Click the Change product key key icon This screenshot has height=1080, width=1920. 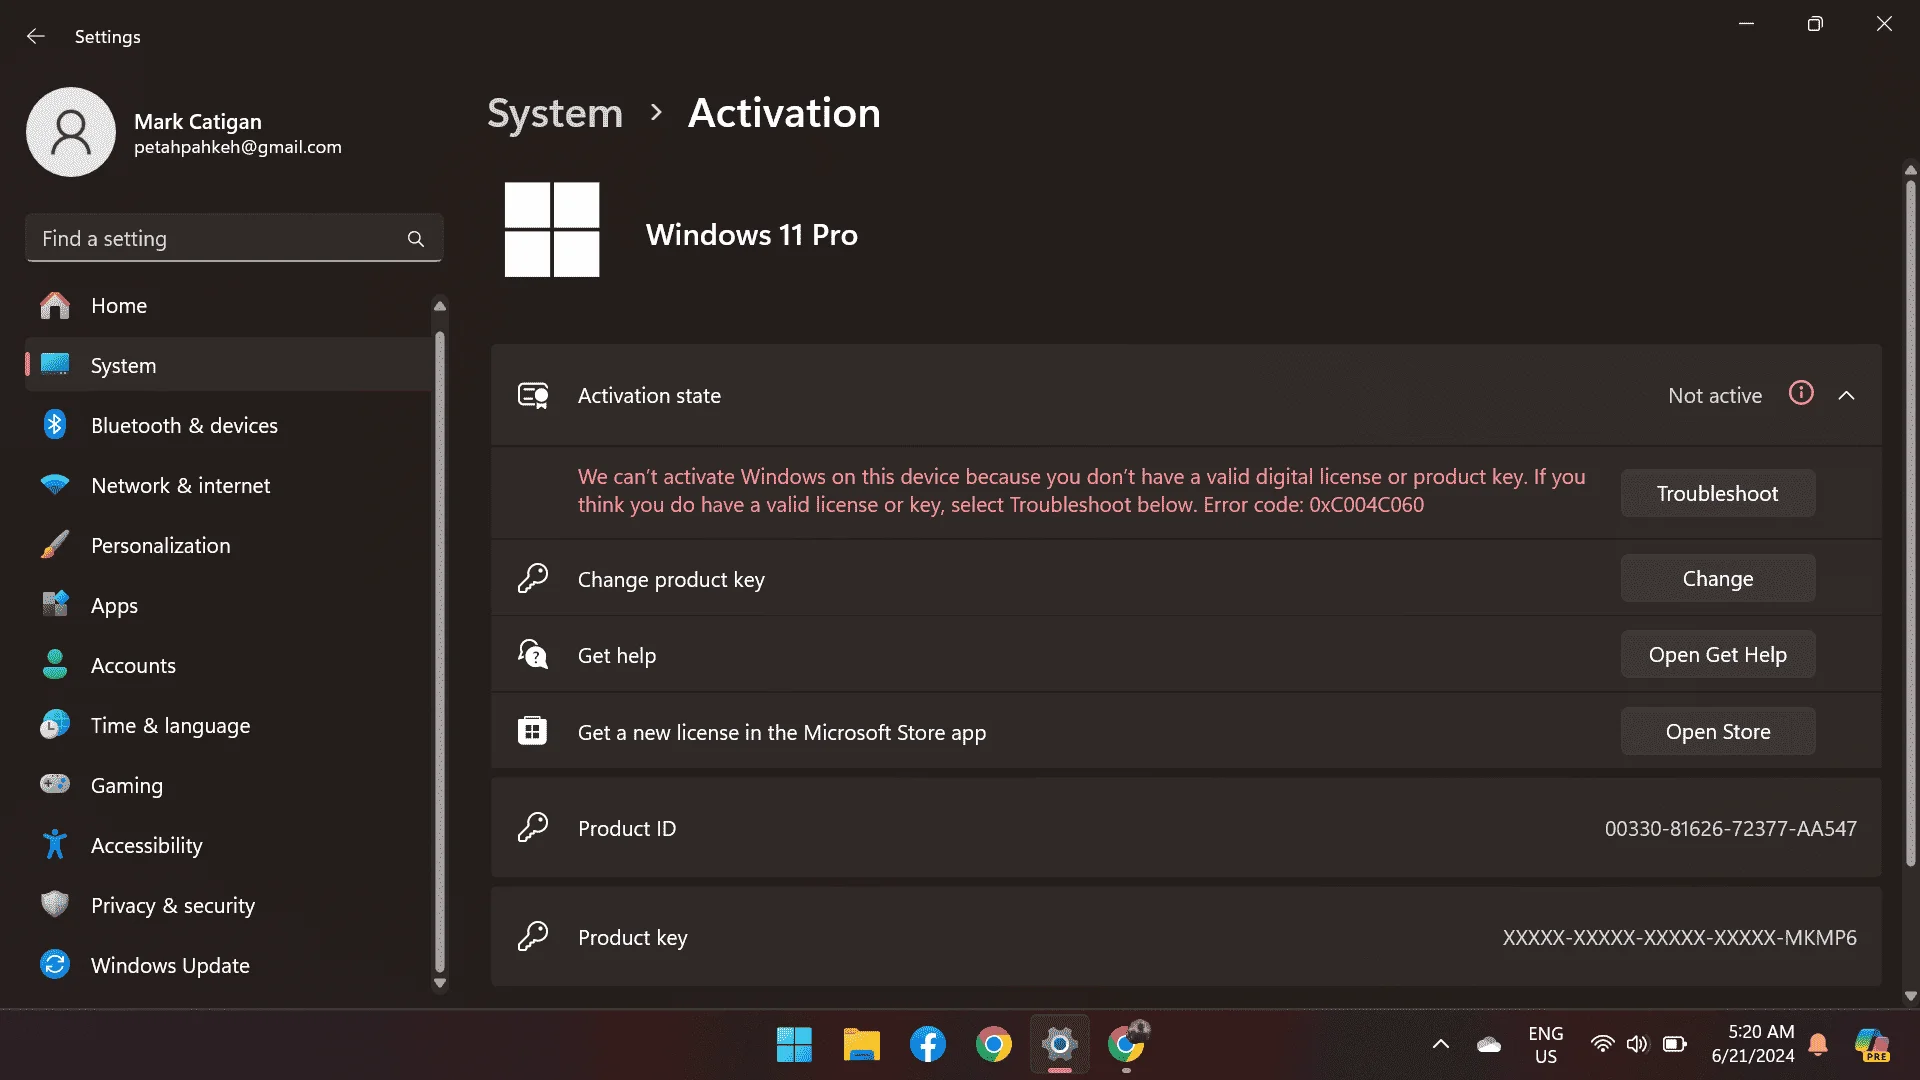[x=533, y=578]
